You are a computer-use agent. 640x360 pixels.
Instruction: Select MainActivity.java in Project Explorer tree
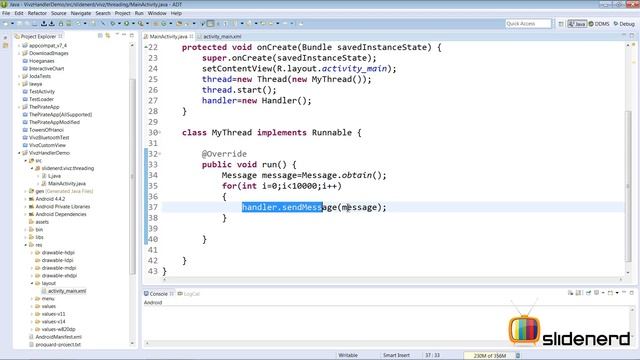(x=67, y=184)
